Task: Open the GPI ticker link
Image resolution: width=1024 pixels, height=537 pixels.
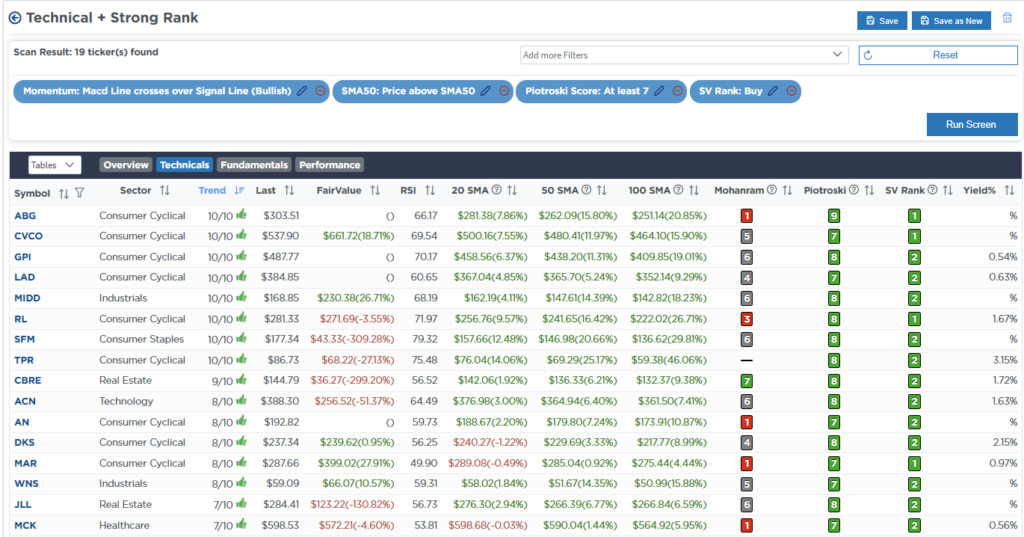Action: 23,257
